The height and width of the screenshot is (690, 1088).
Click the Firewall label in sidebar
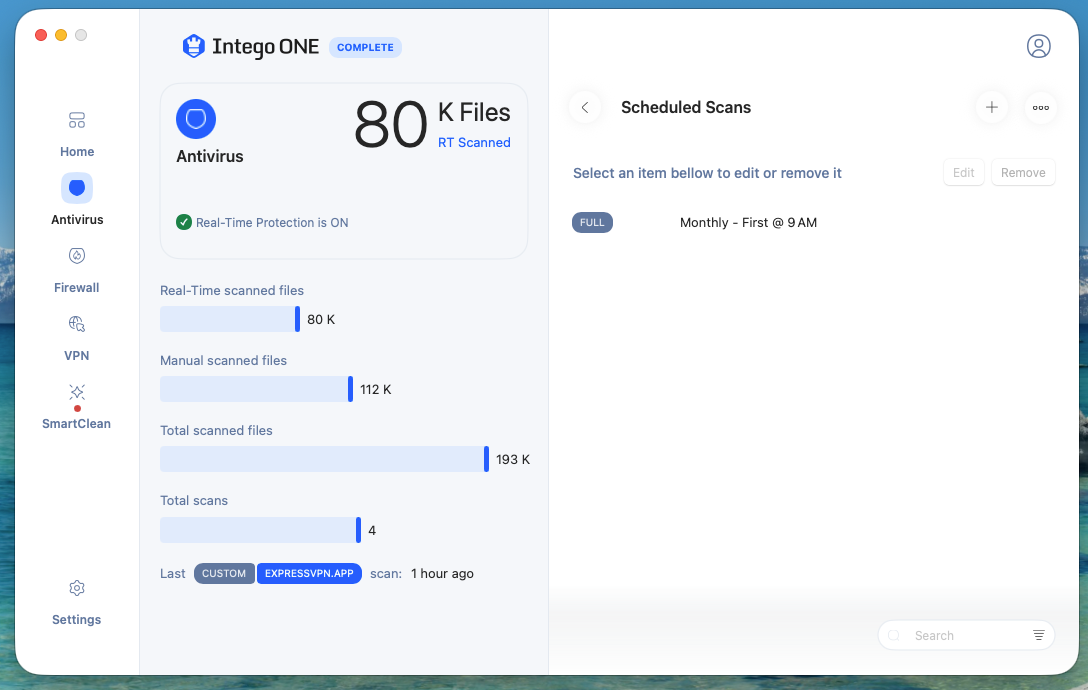point(77,287)
